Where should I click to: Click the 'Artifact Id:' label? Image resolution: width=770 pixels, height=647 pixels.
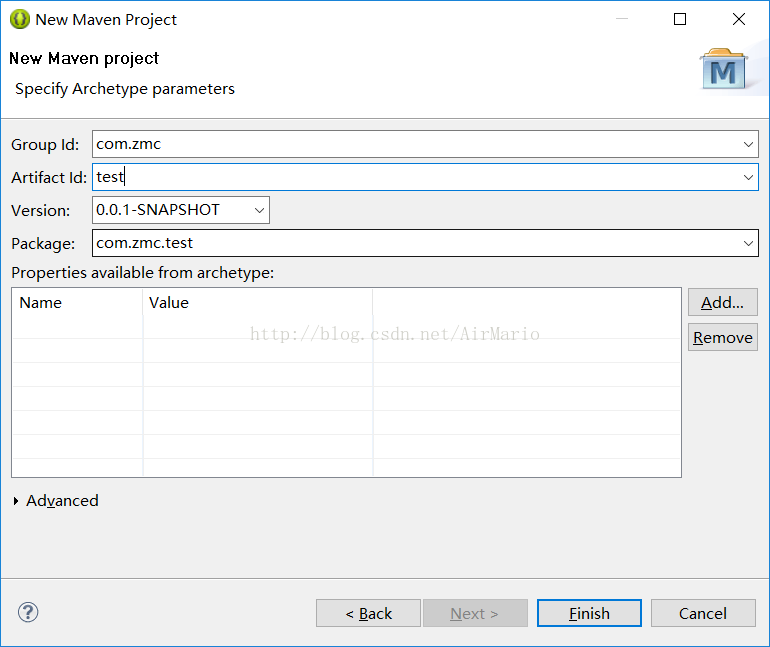49,178
